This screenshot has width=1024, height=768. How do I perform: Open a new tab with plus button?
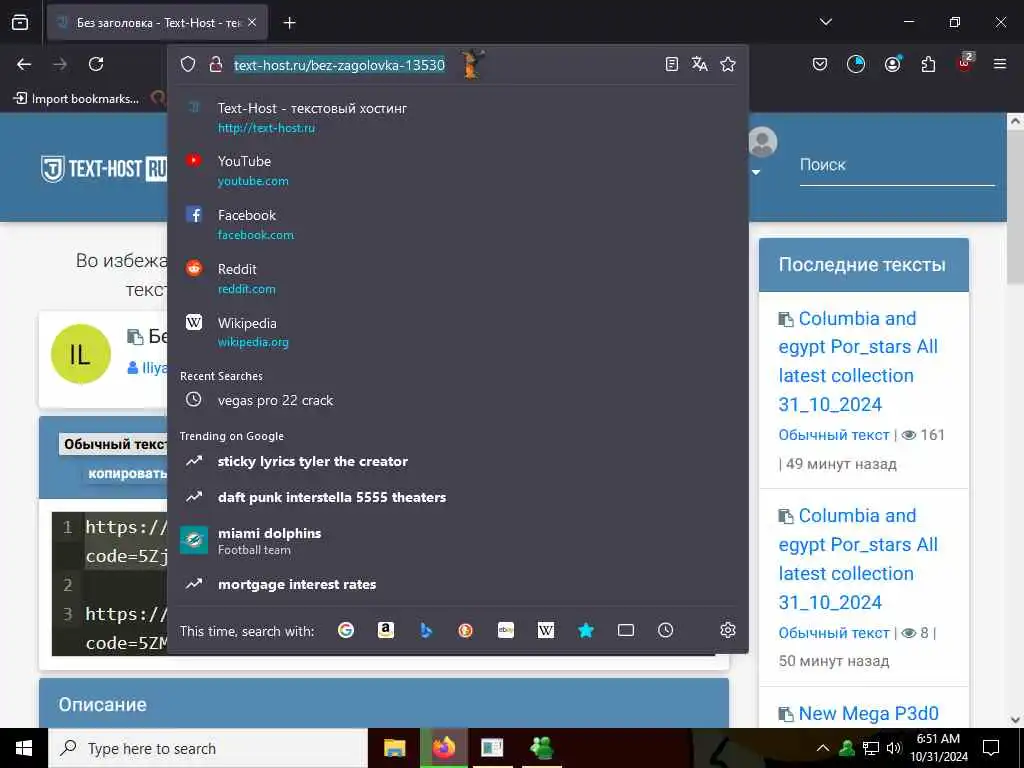point(289,23)
